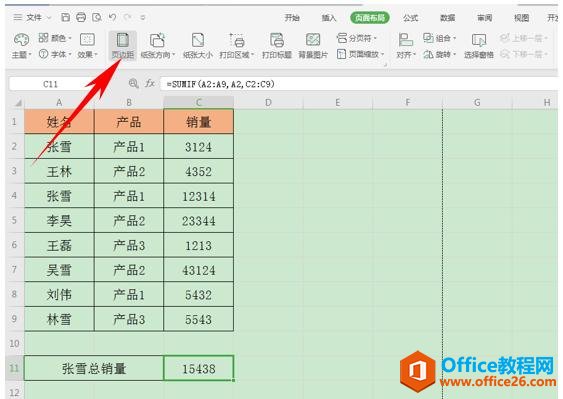Screen dimensions: 563x399
Task: Click header cell 姓名
Action: click(59, 122)
